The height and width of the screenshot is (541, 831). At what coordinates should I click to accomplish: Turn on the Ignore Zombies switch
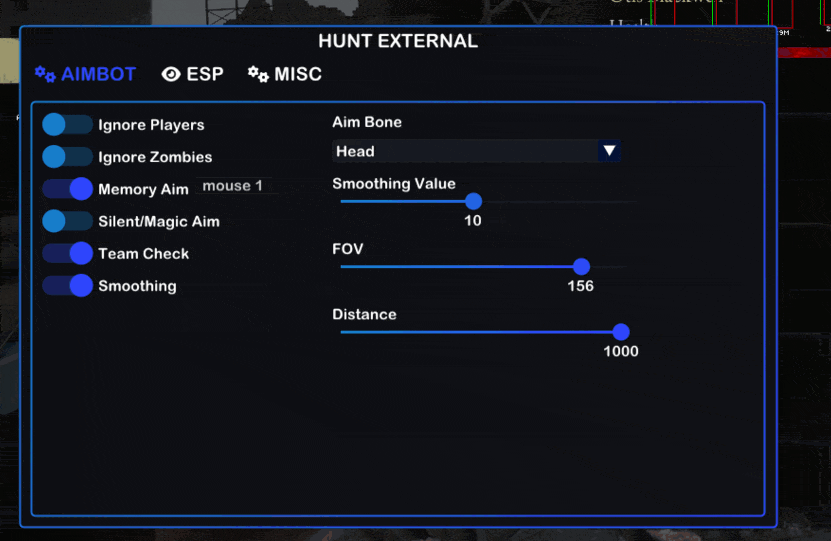click(67, 157)
